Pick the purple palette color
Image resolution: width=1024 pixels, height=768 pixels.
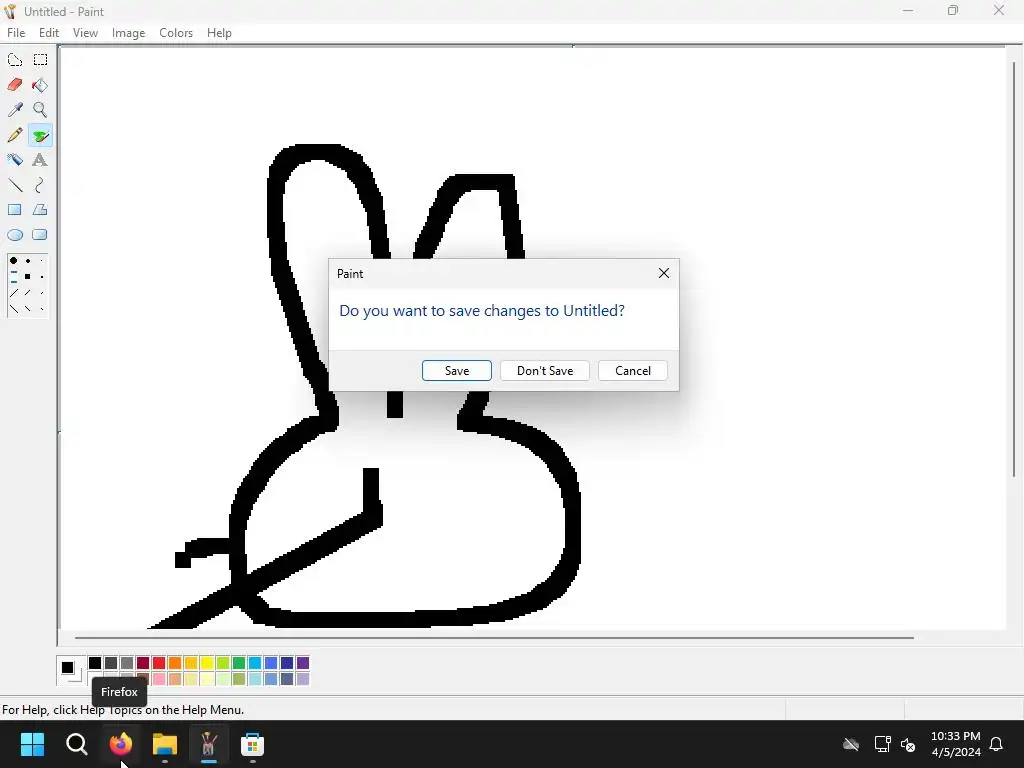pyautogui.click(x=302, y=663)
